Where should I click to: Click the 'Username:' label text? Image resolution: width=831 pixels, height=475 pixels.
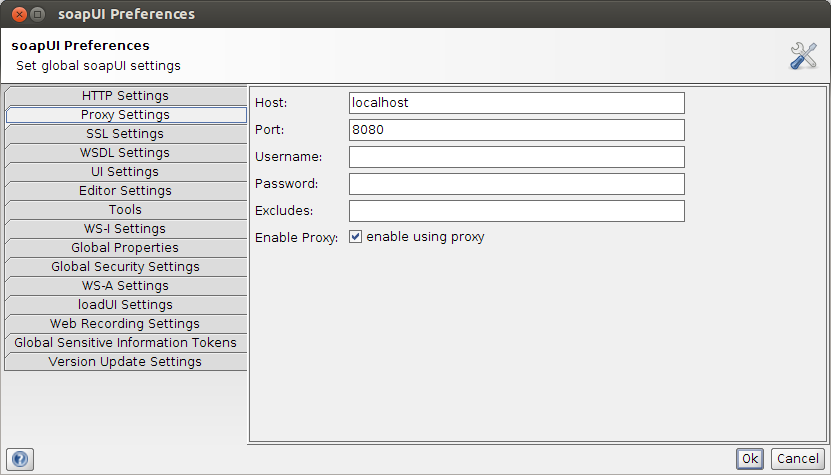point(289,157)
